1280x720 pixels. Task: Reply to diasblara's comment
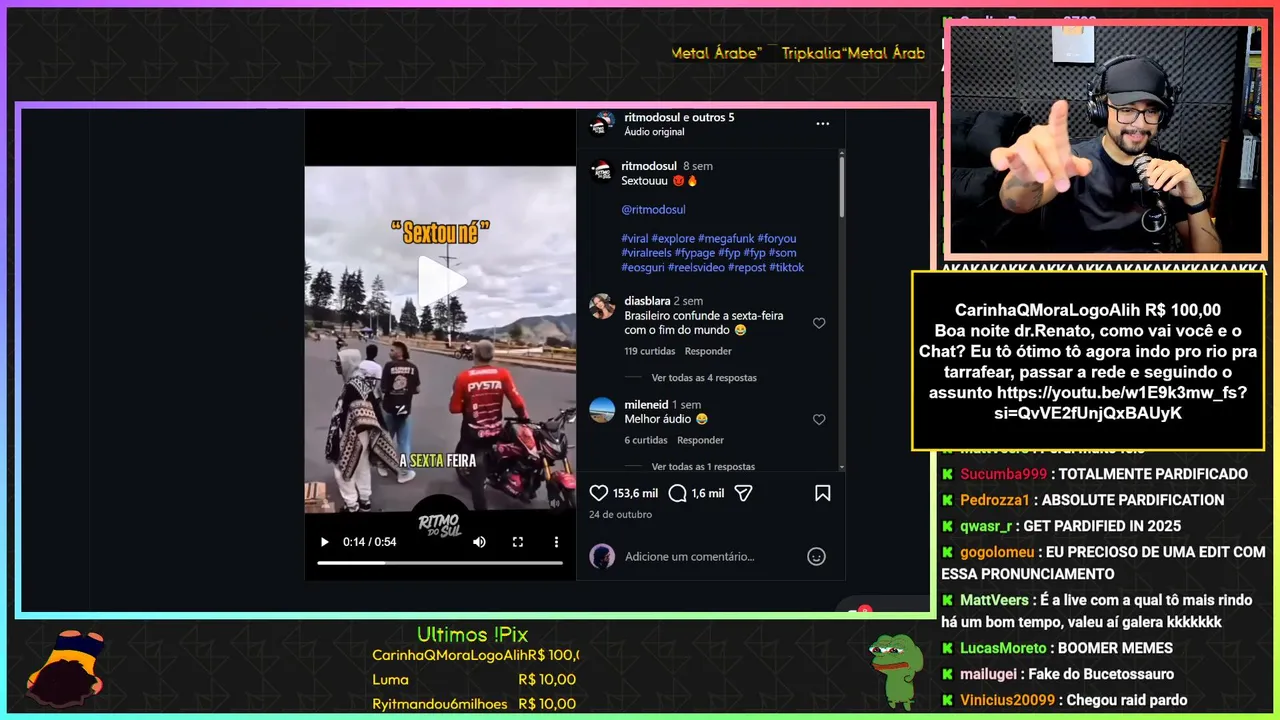[x=708, y=352]
